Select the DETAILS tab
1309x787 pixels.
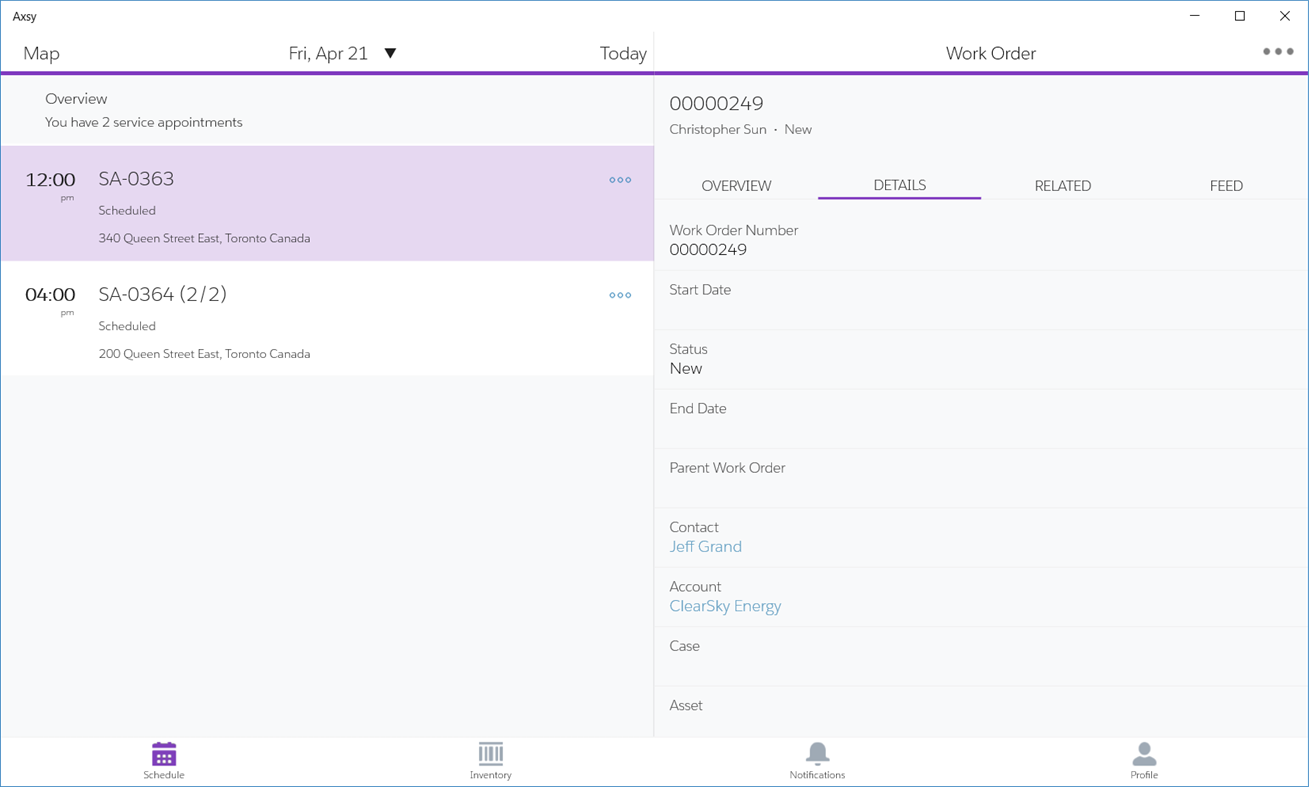(899, 185)
